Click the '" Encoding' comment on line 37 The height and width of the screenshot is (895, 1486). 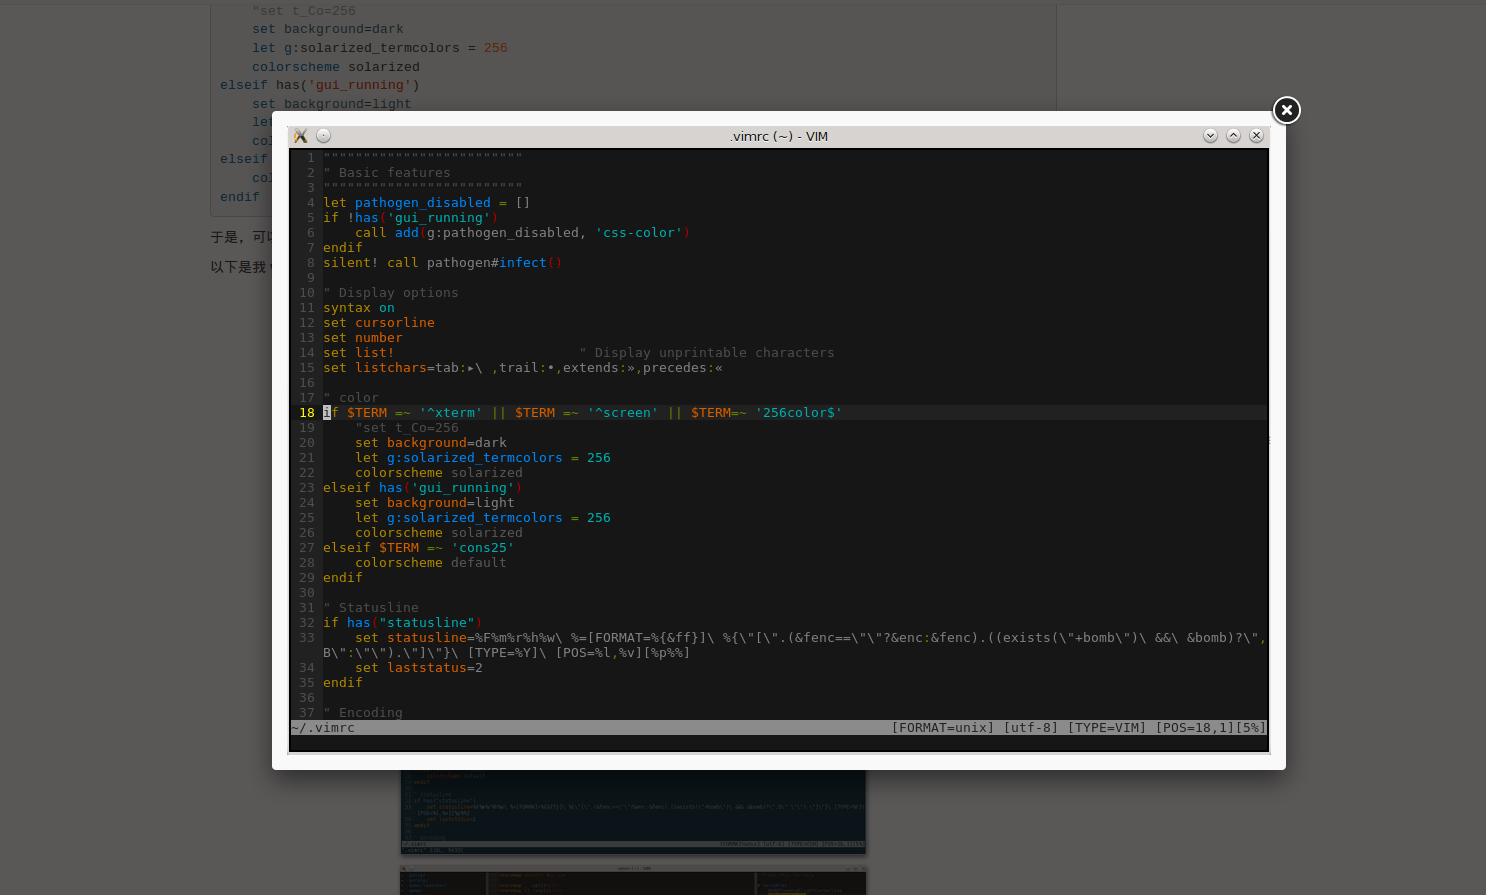point(363,713)
